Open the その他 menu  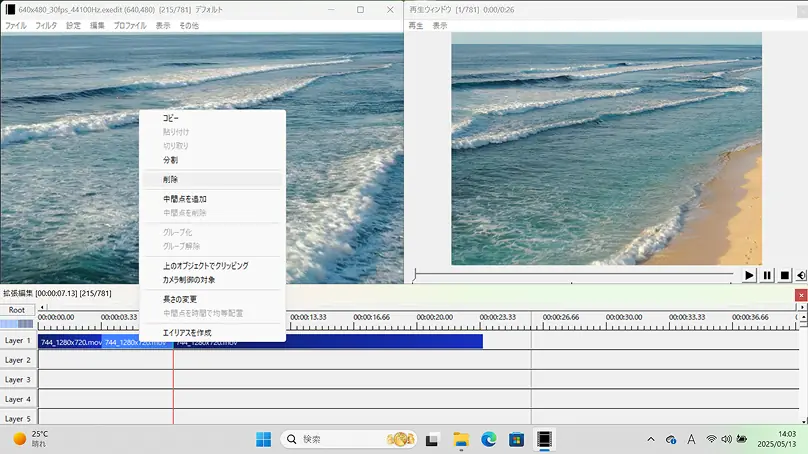click(189, 25)
